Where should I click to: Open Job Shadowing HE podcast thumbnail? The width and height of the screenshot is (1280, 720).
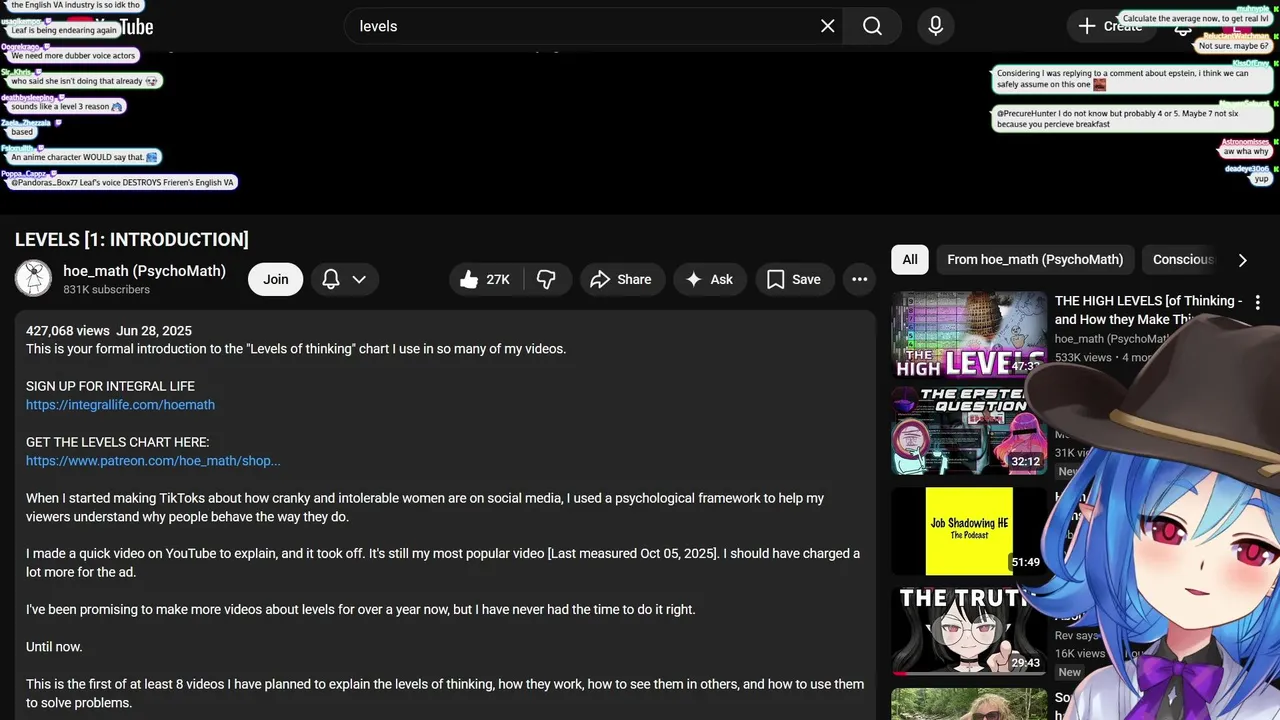pos(969,531)
